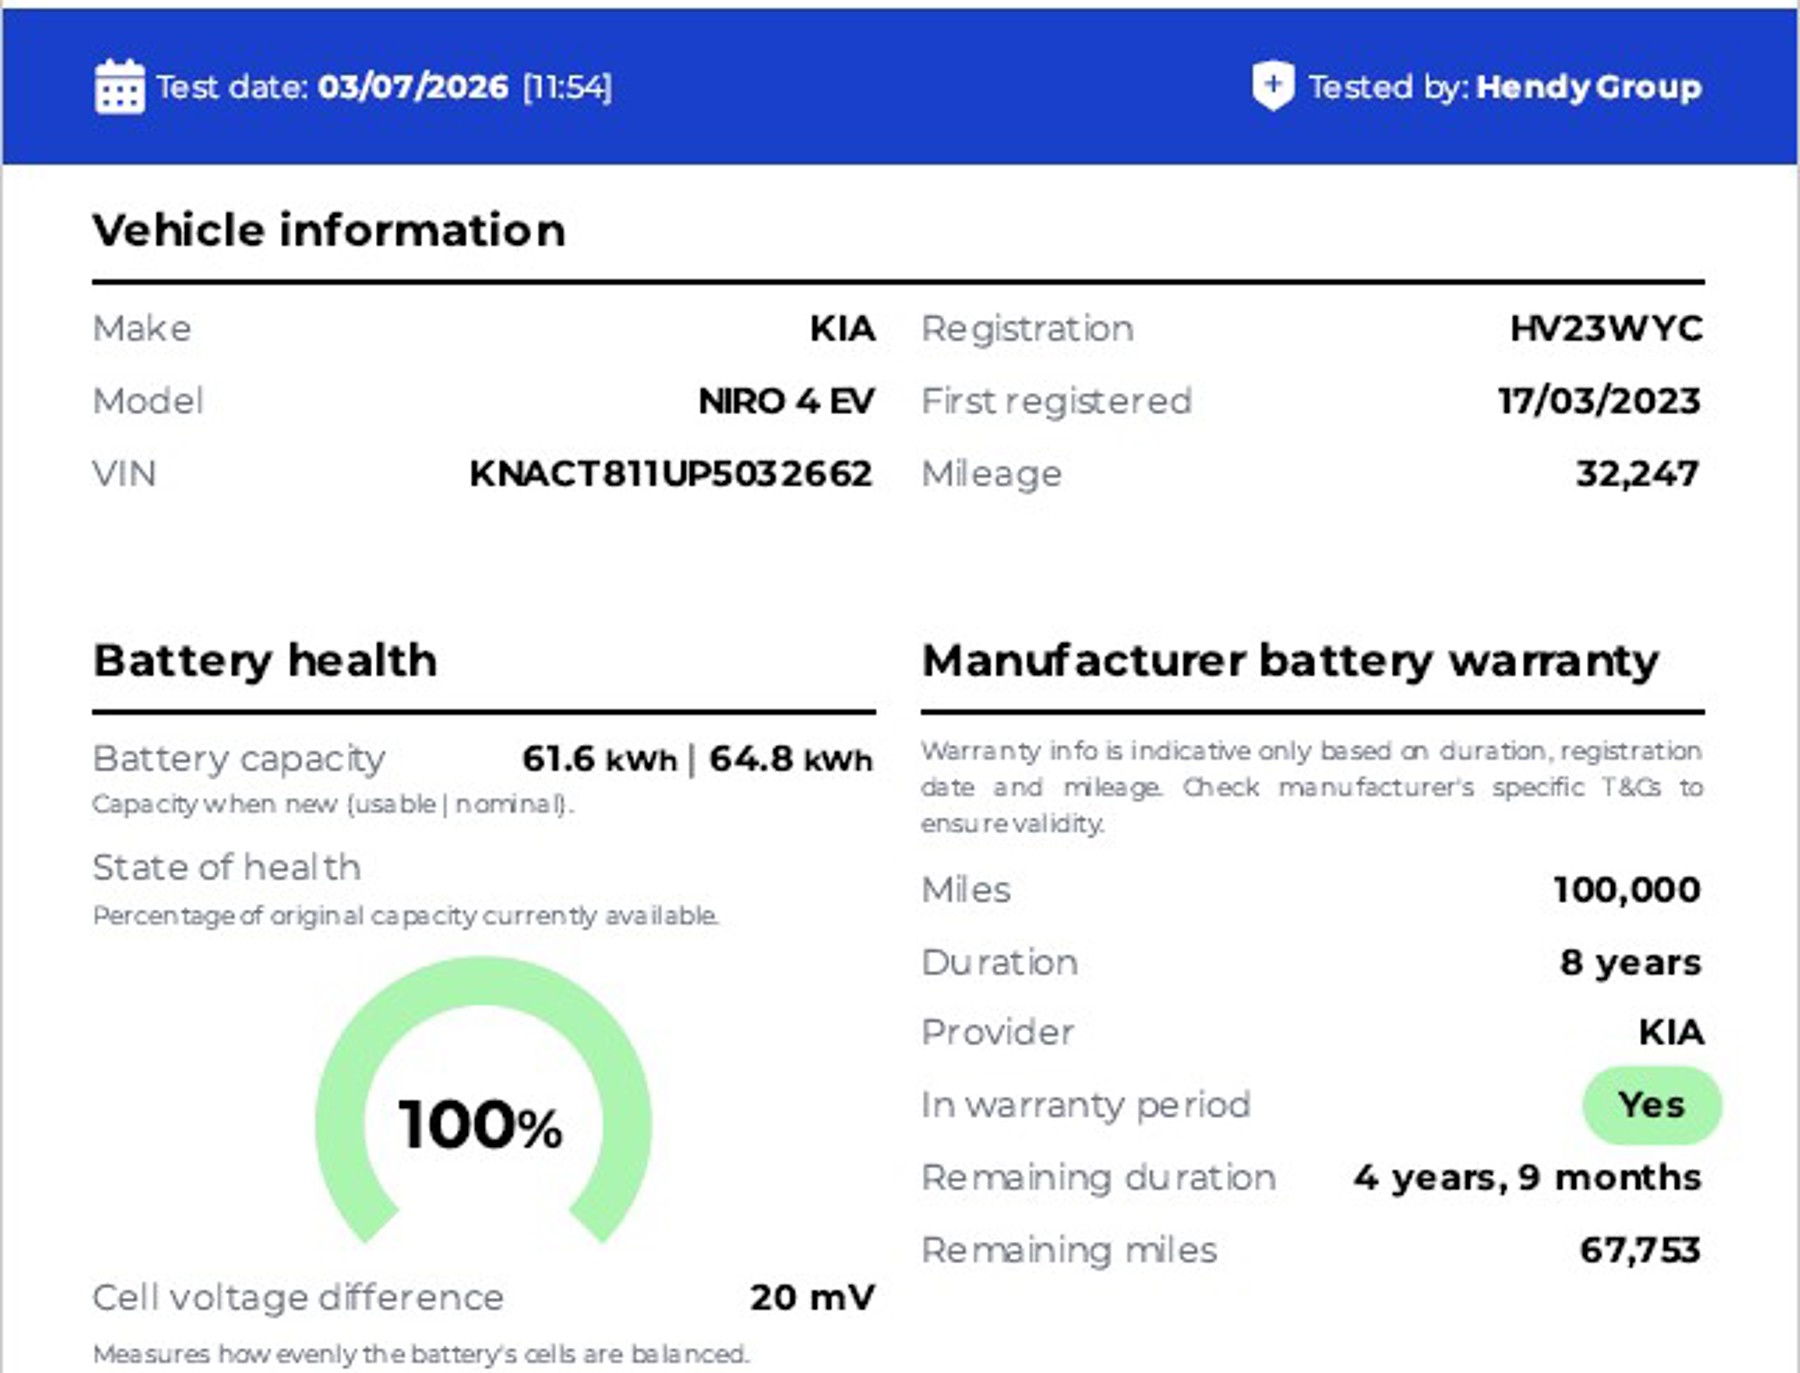Click the test time [11:54]
Image resolution: width=1800 pixels, height=1373 pixels.
tap(567, 87)
